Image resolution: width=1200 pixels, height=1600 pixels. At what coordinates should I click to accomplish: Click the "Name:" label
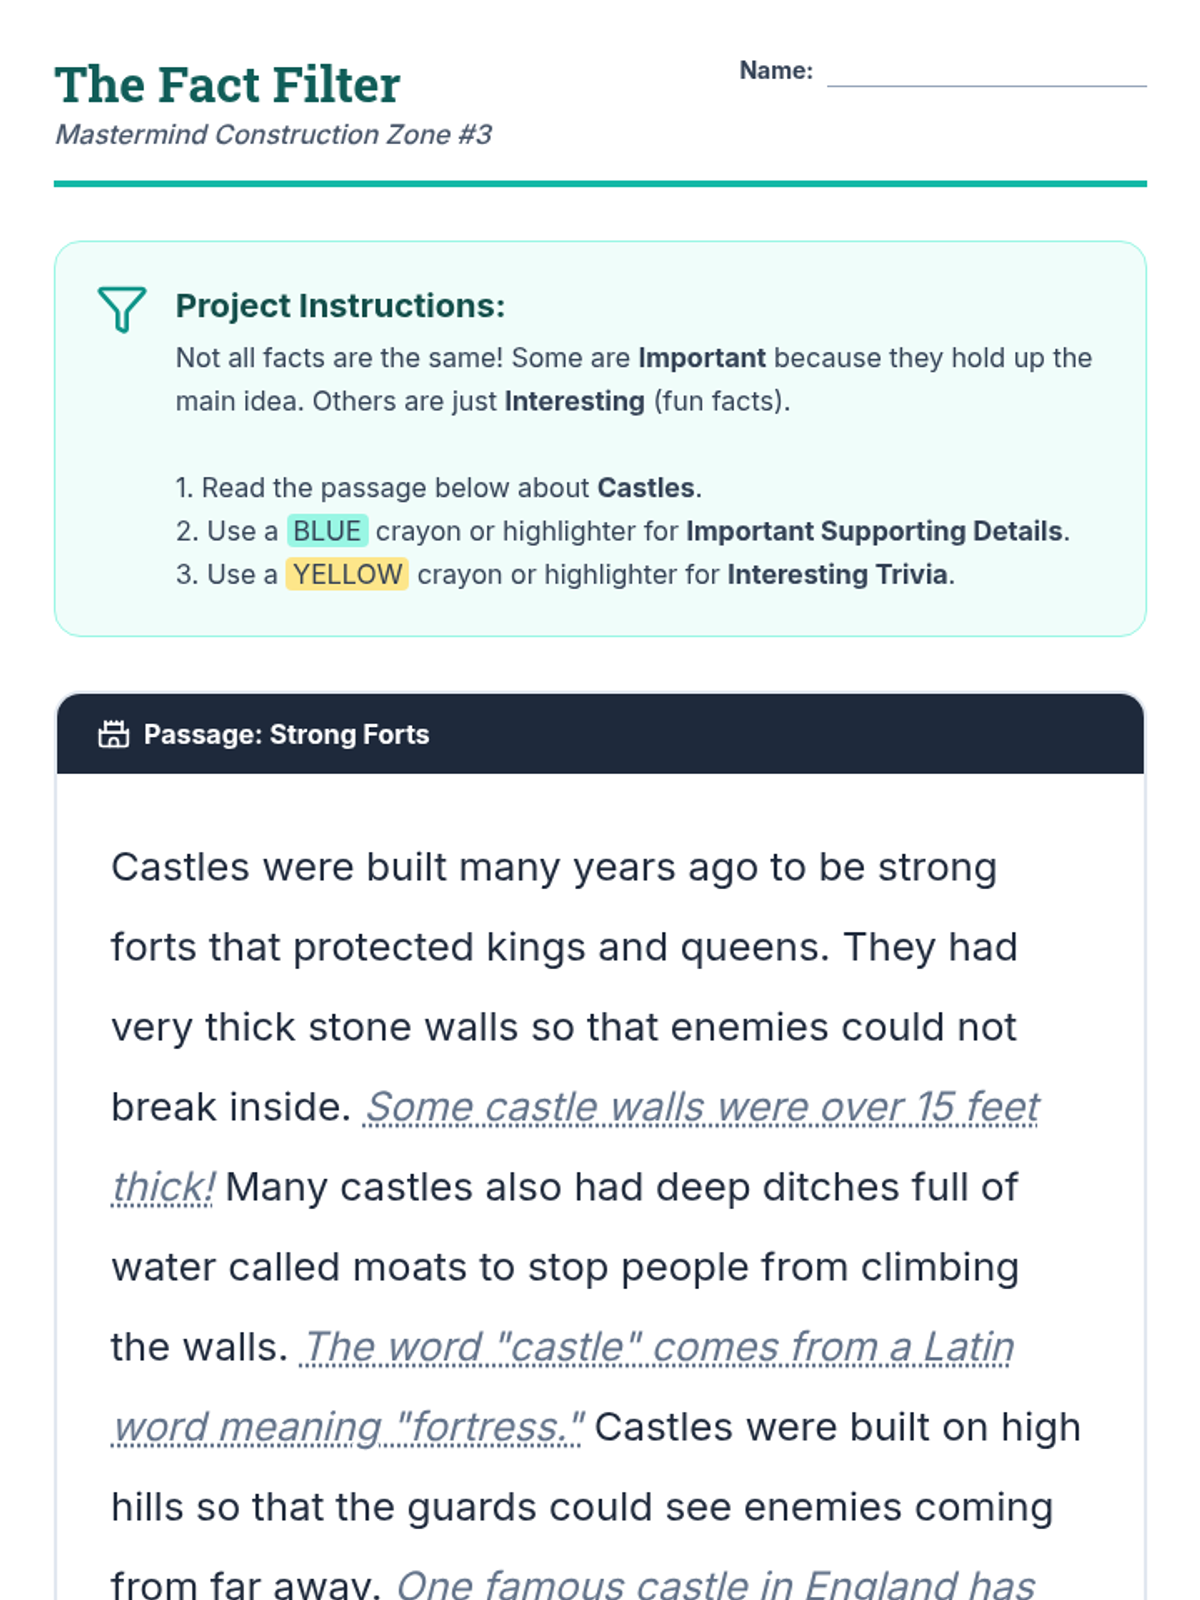point(776,71)
